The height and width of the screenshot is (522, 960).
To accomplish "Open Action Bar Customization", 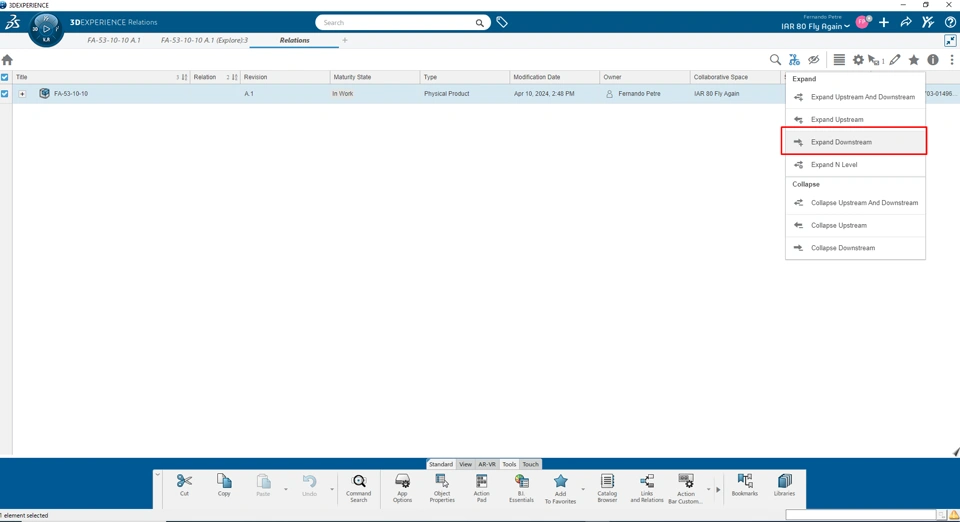I will point(686,488).
